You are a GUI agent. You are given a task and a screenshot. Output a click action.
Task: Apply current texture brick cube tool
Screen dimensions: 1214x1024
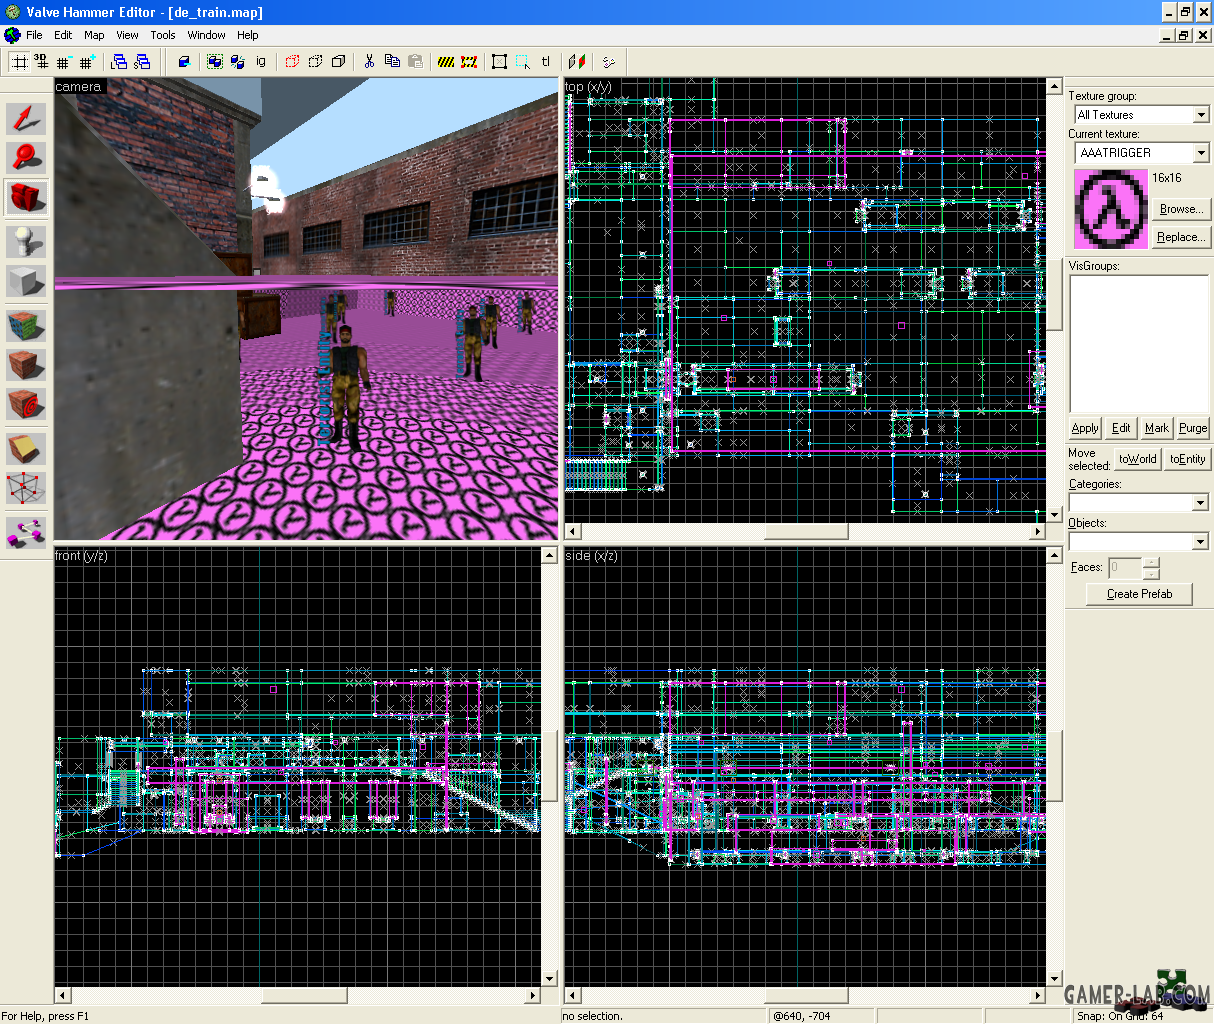click(x=26, y=364)
